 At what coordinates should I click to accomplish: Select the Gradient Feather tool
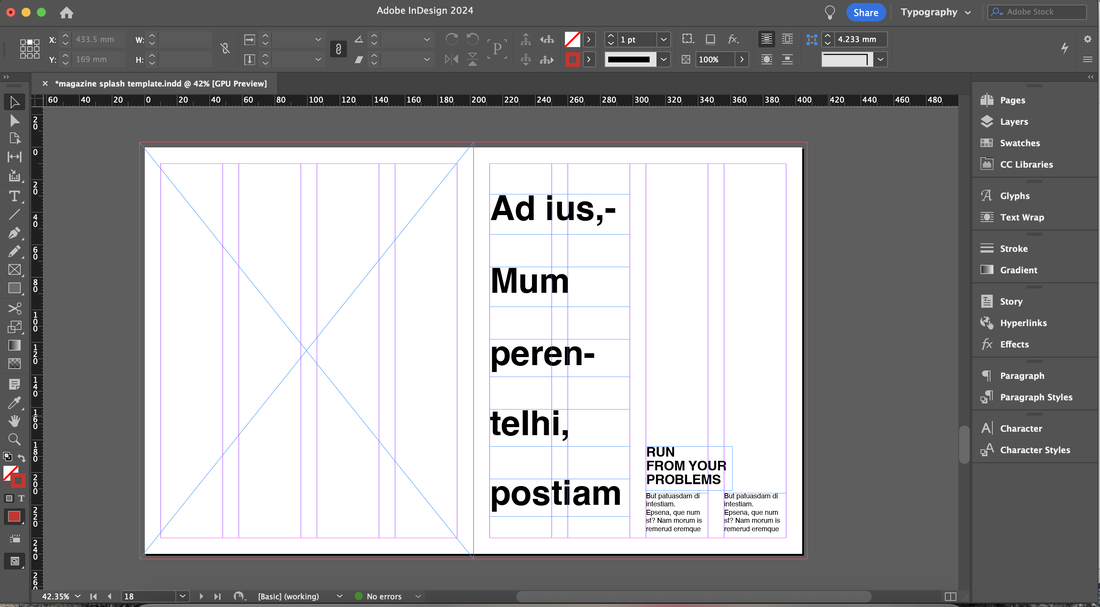(14, 363)
